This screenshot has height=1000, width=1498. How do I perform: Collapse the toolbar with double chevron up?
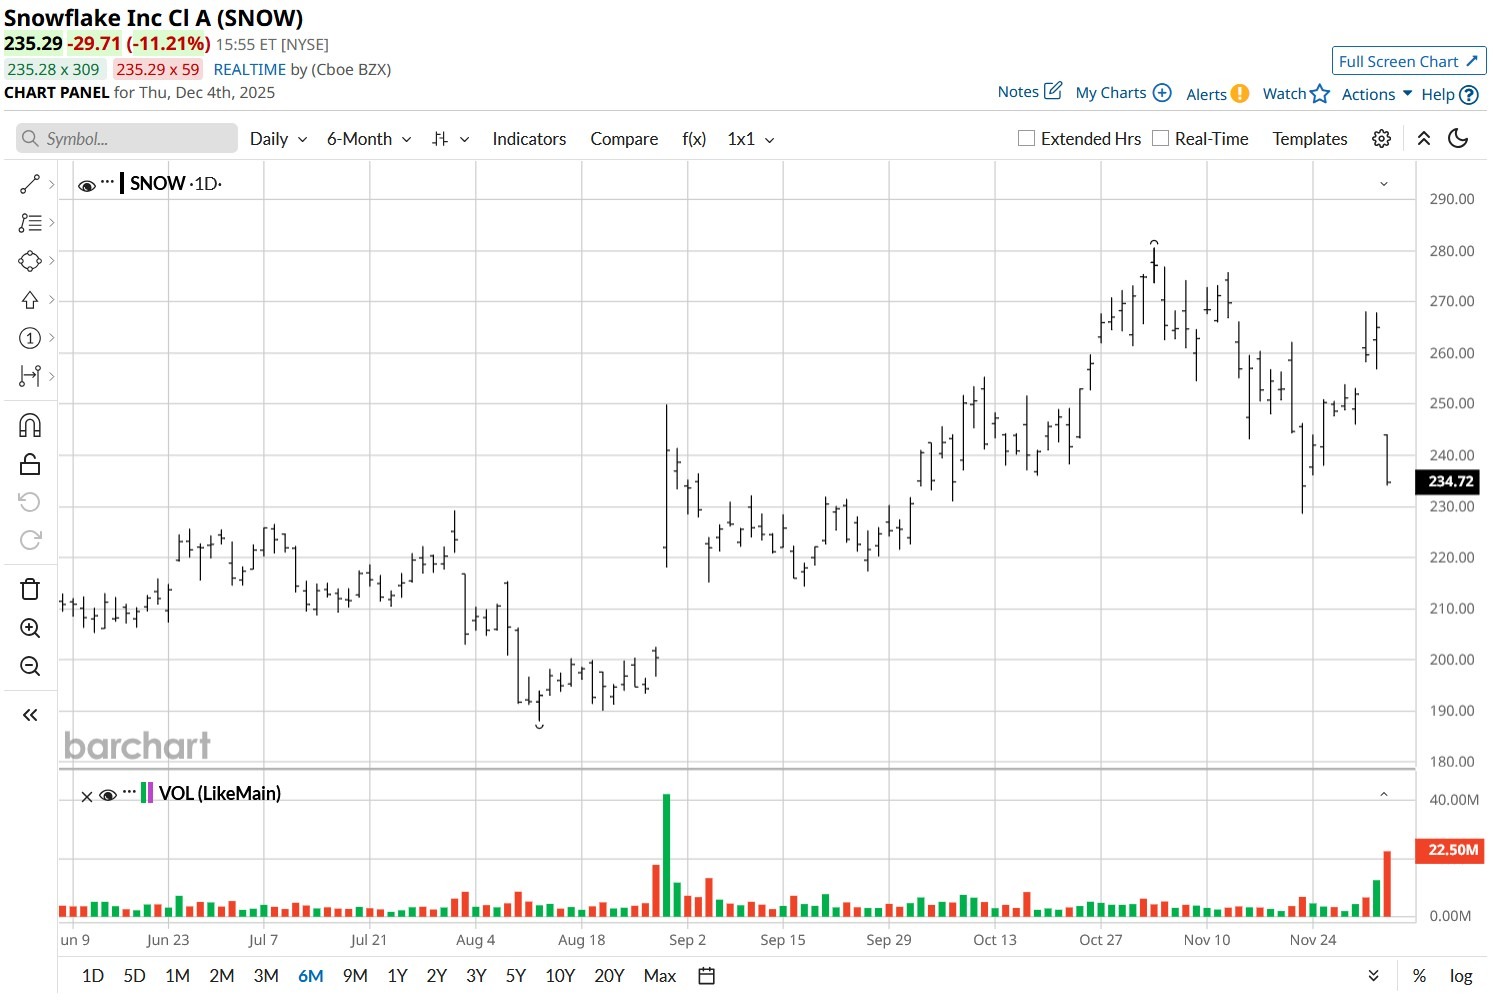click(x=1424, y=139)
